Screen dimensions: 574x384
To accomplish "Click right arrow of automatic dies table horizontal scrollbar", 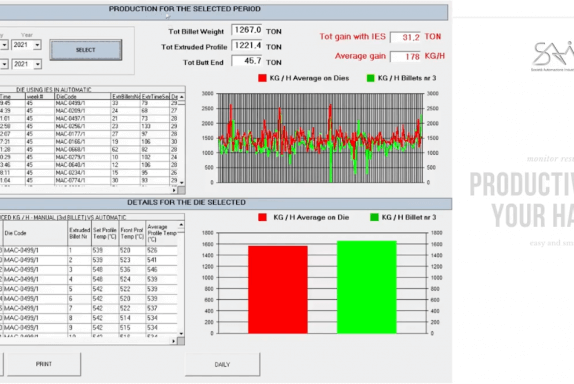I will (174, 190).
